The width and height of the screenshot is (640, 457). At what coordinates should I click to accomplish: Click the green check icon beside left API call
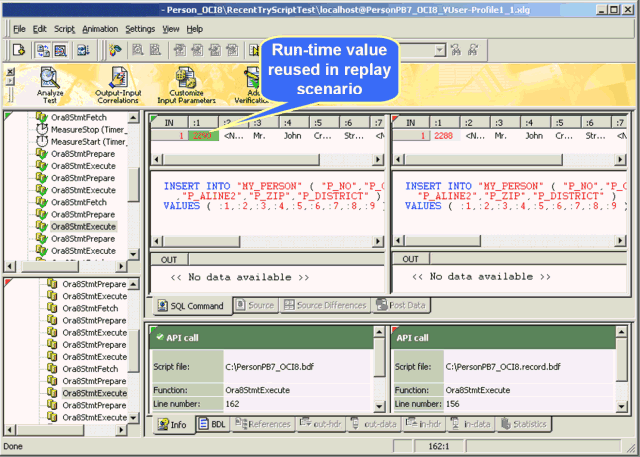[160, 338]
